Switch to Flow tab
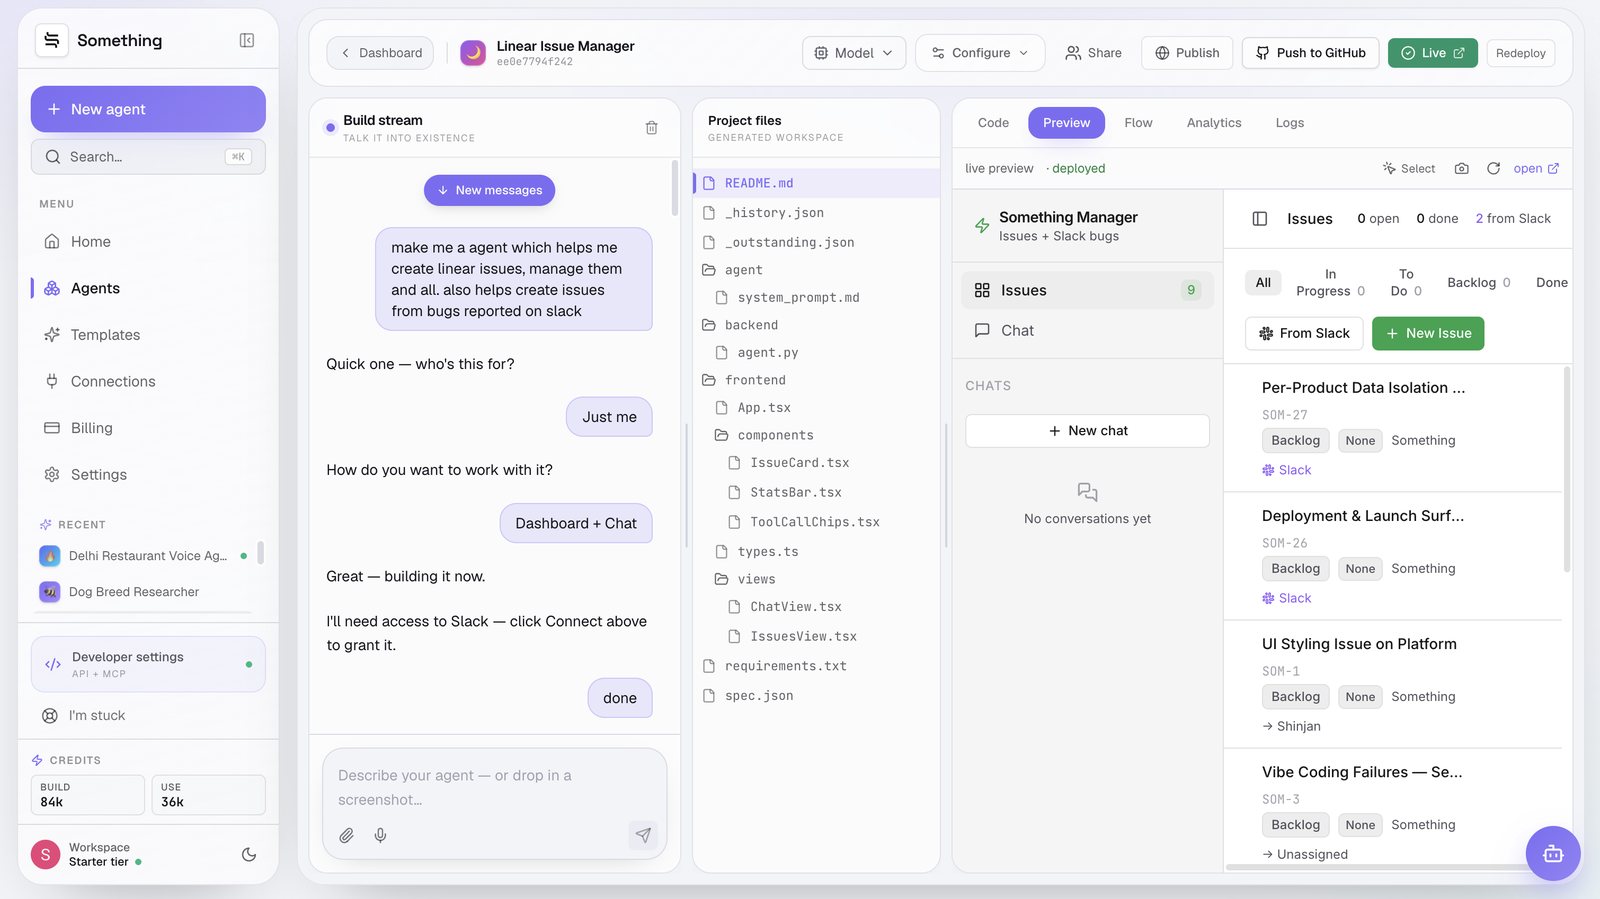This screenshot has width=1600, height=899. [x=1138, y=123]
